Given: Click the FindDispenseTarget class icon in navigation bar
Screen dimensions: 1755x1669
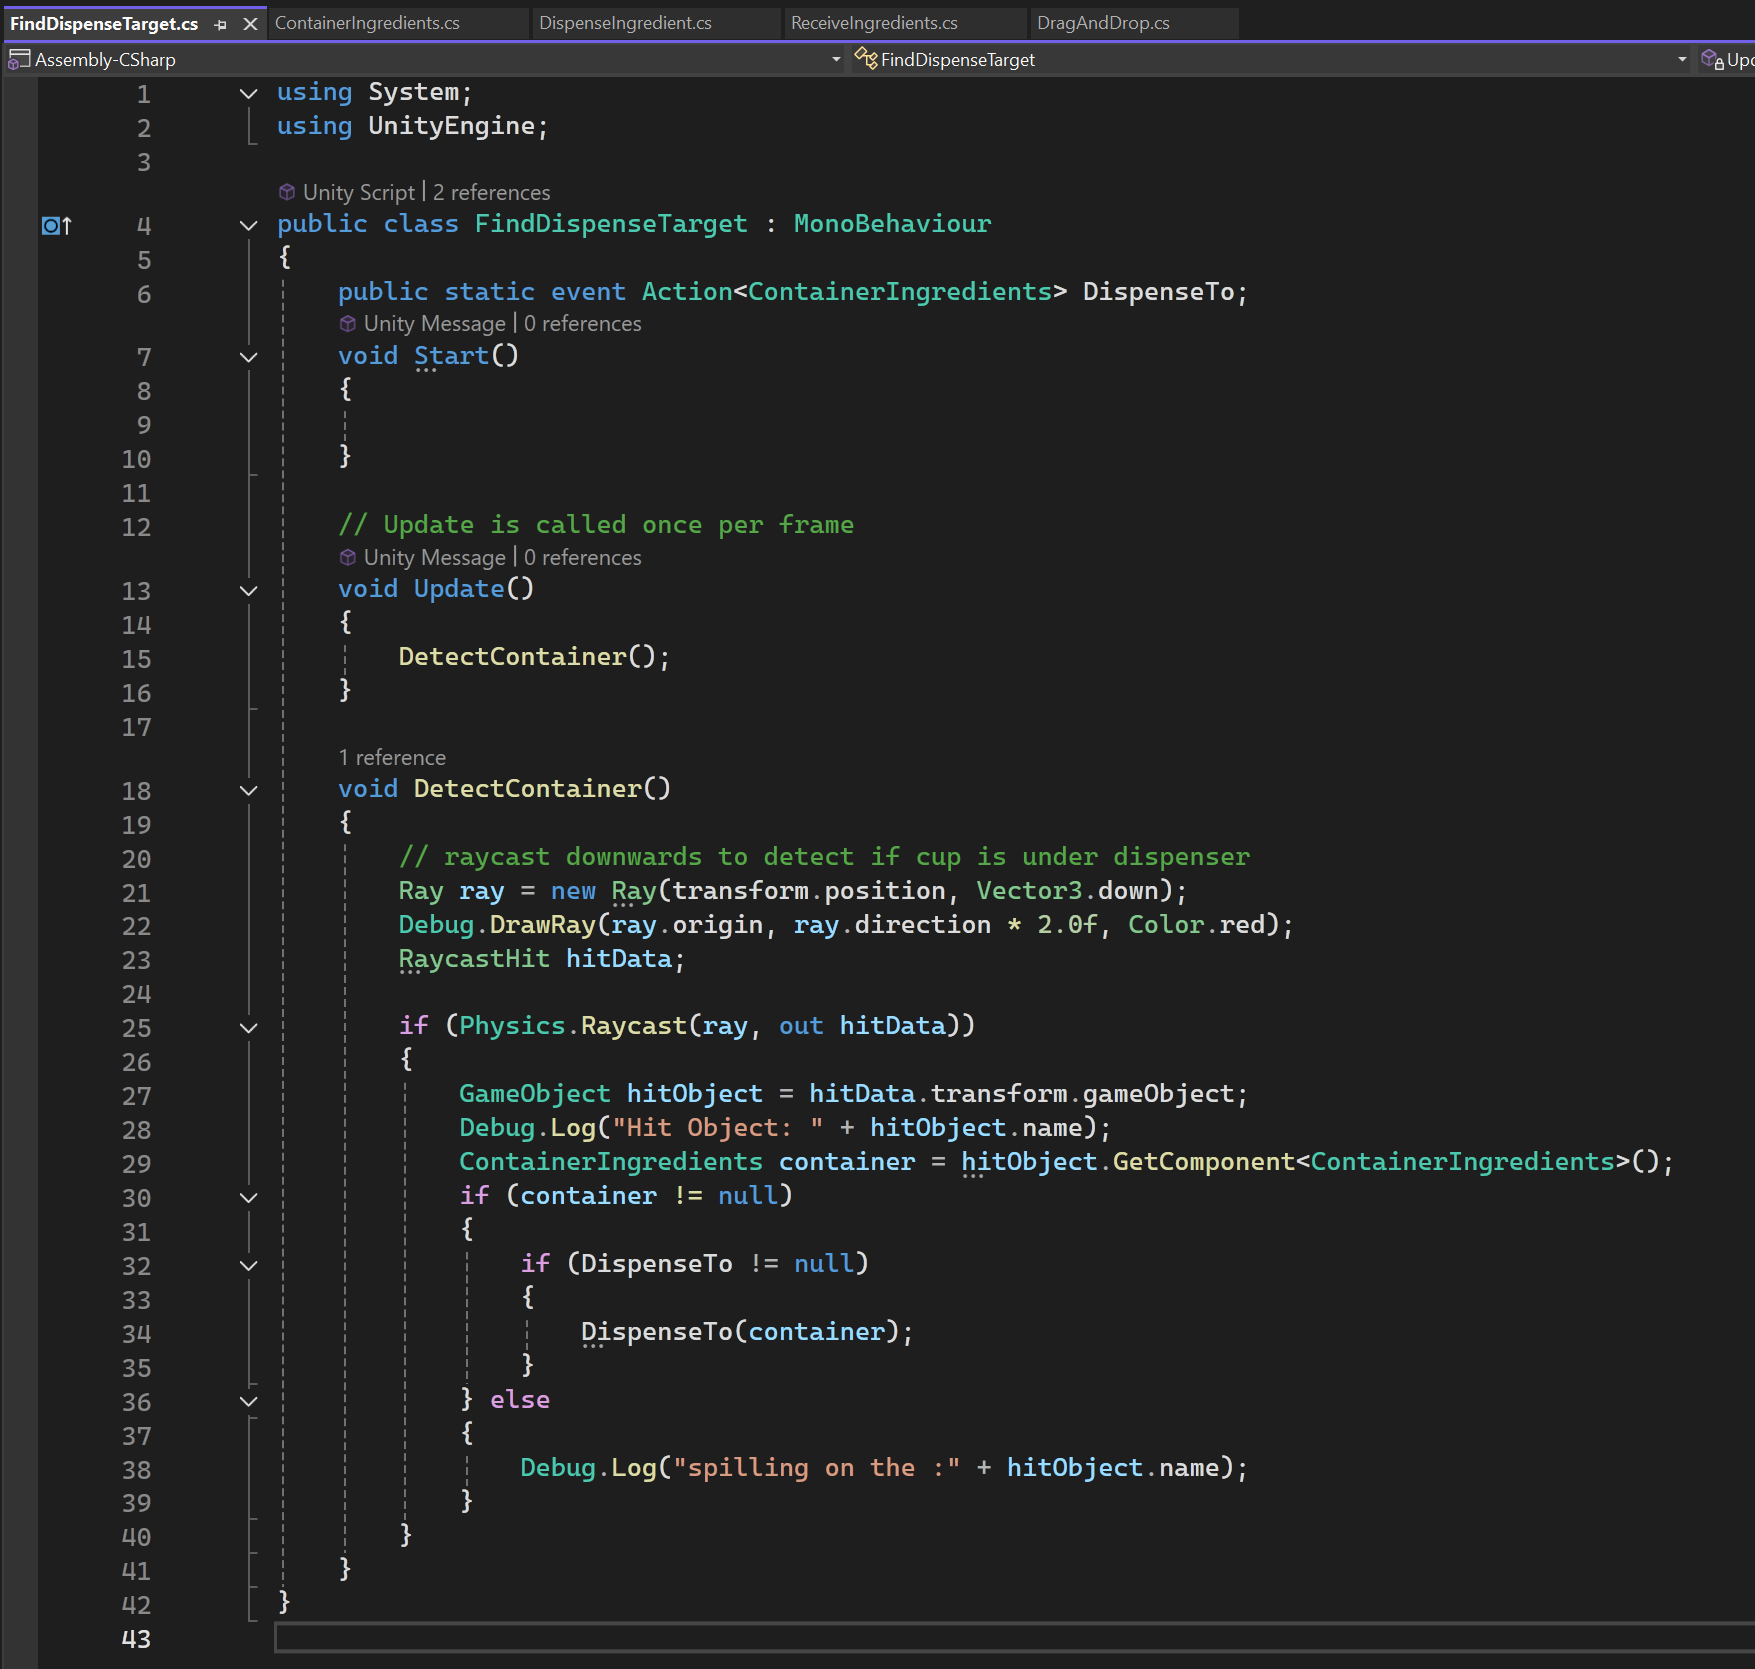Looking at the screenshot, I should [866, 60].
